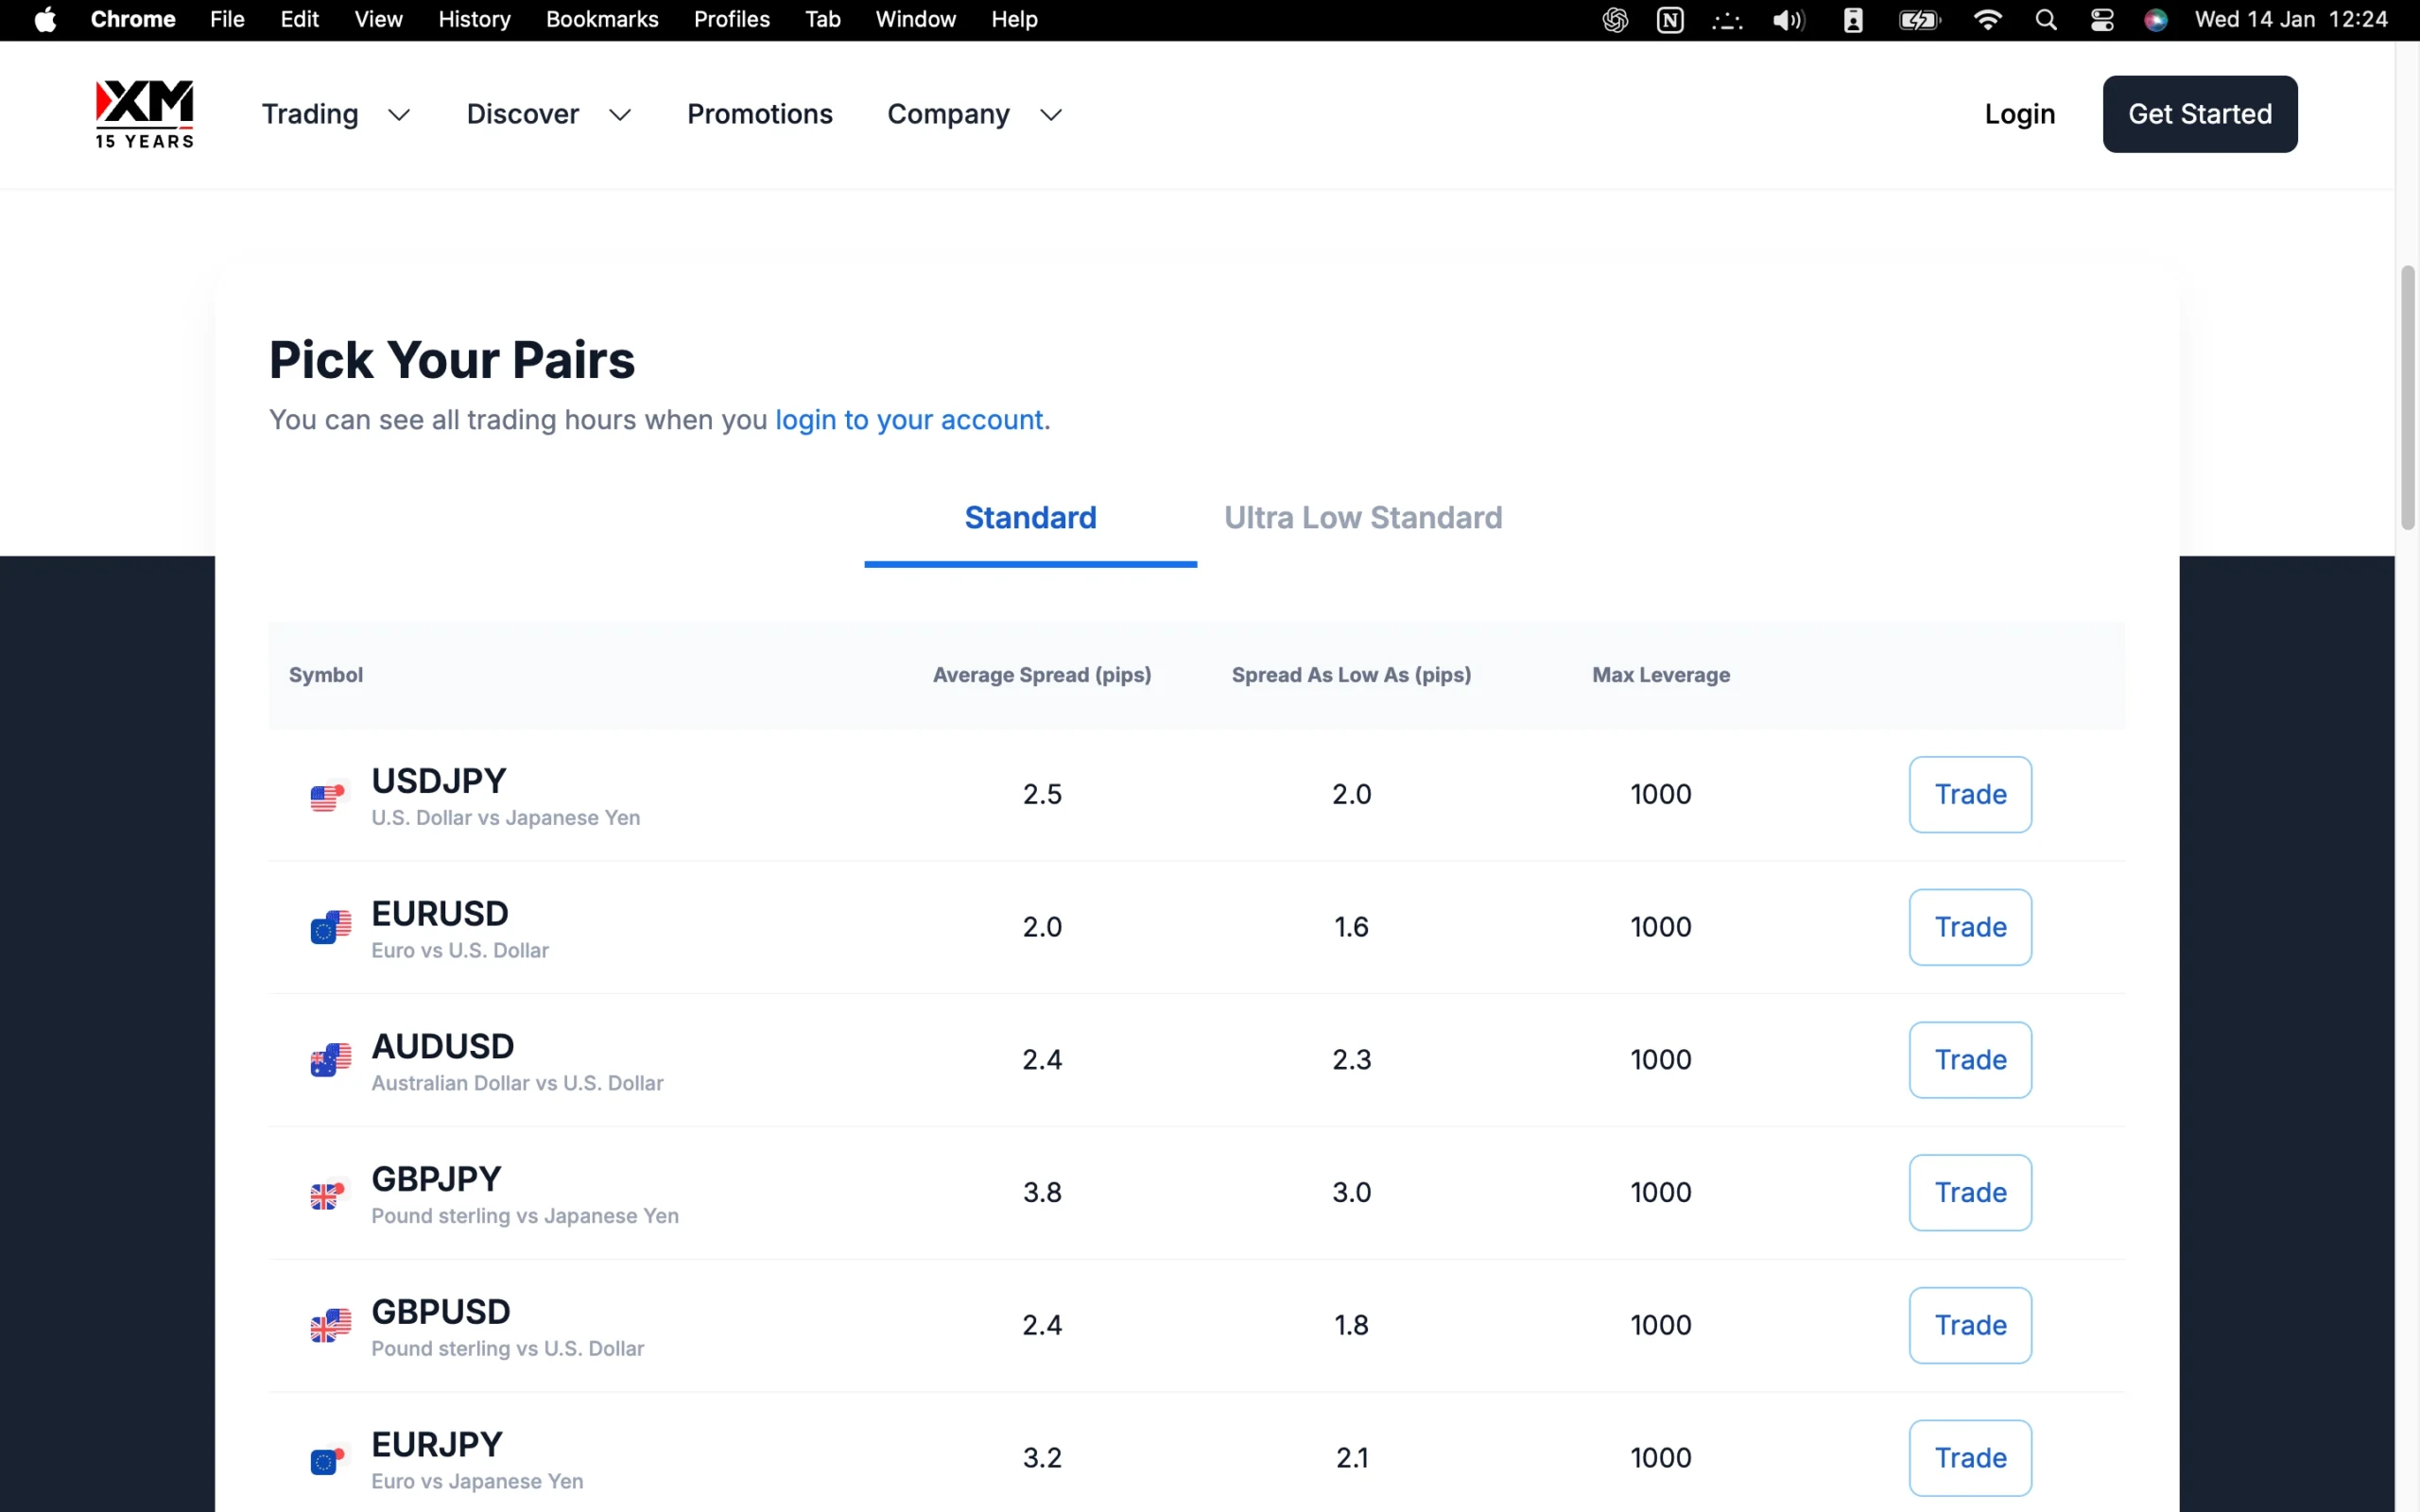Expand the Company navigation dropdown

[974, 115]
